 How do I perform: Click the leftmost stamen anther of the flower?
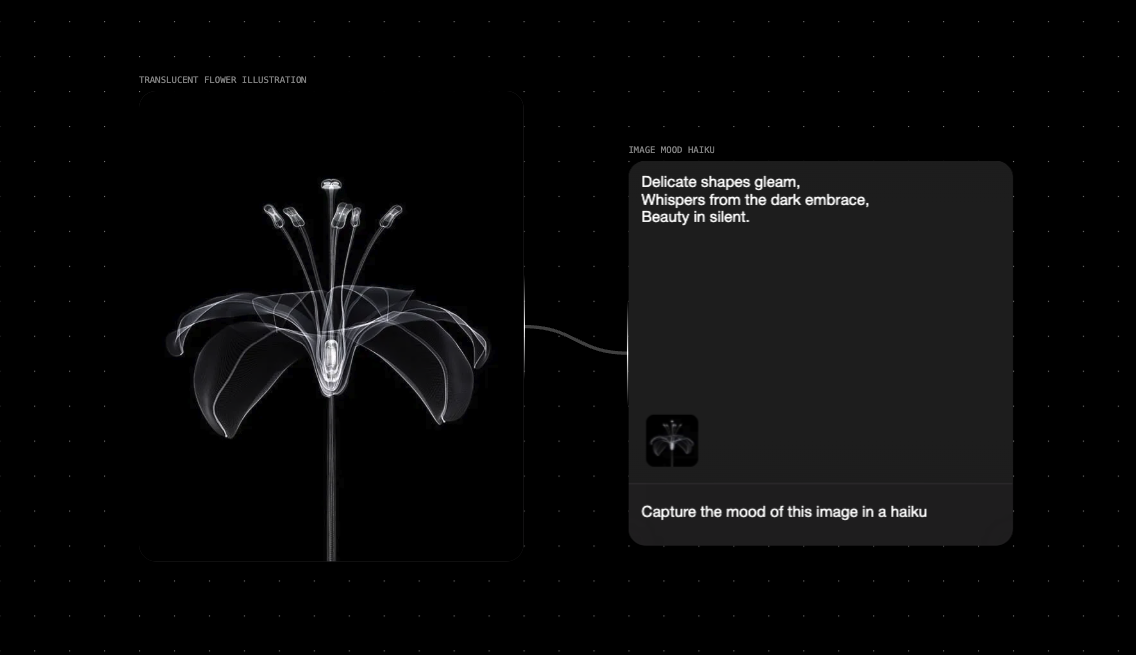(270, 211)
